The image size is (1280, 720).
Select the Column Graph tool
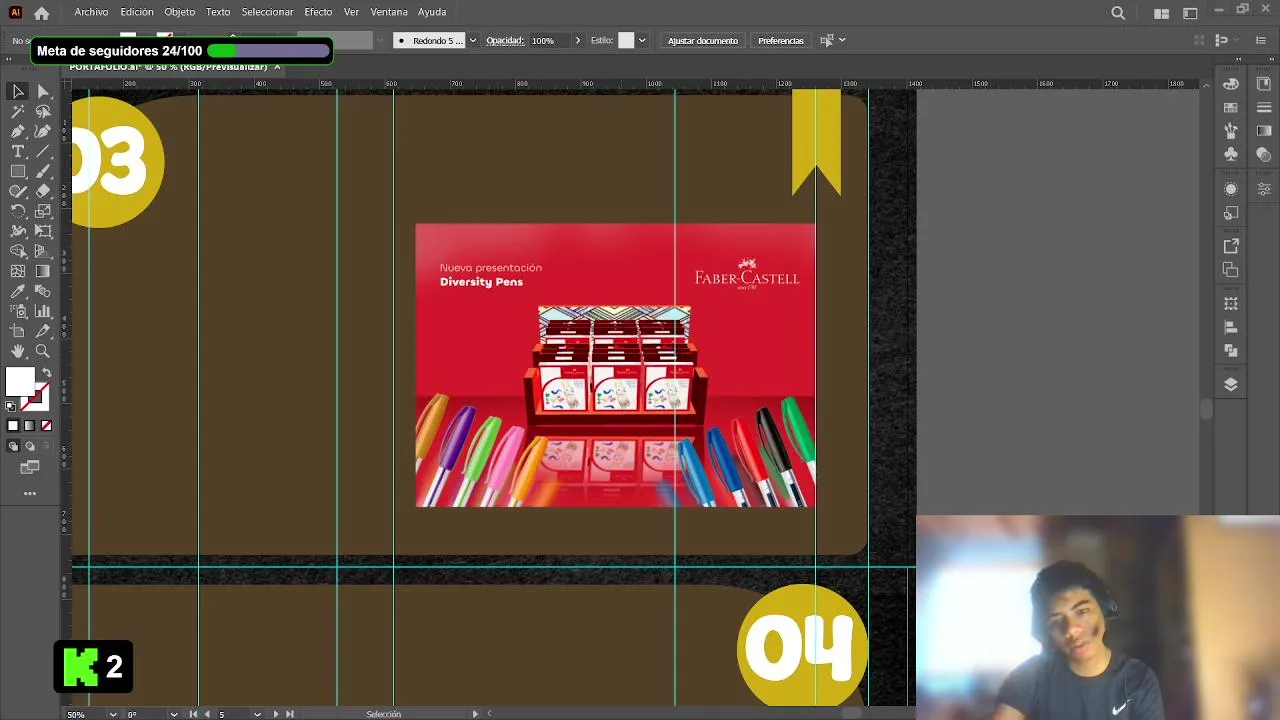(x=43, y=311)
